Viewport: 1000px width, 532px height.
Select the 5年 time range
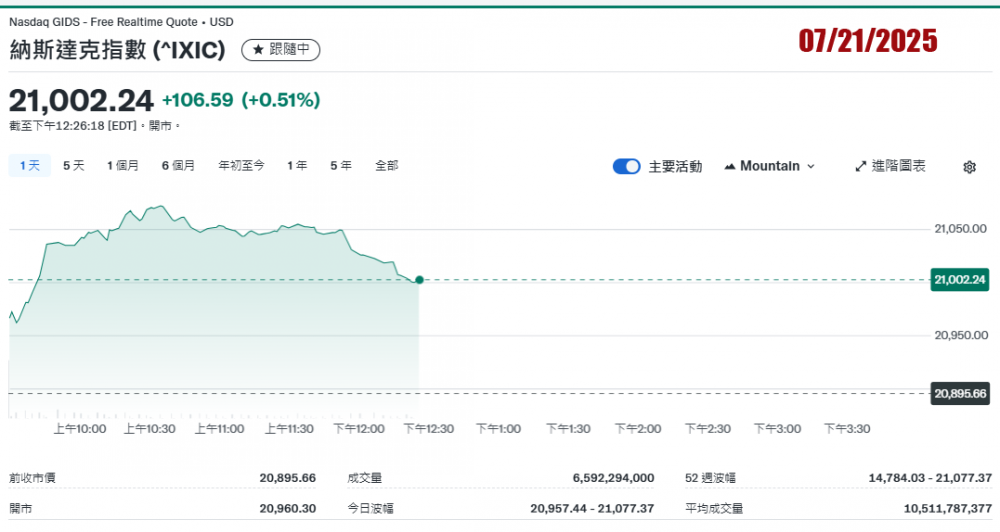(x=341, y=166)
